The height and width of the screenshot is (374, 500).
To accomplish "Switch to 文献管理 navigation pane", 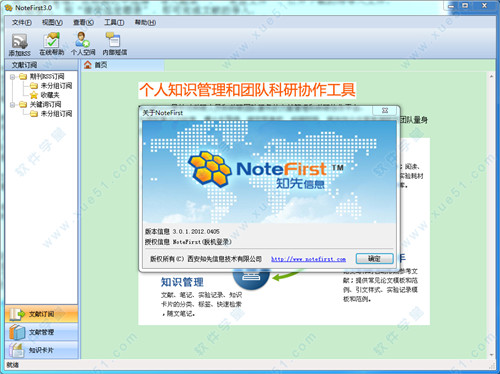I will tap(41, 332).
